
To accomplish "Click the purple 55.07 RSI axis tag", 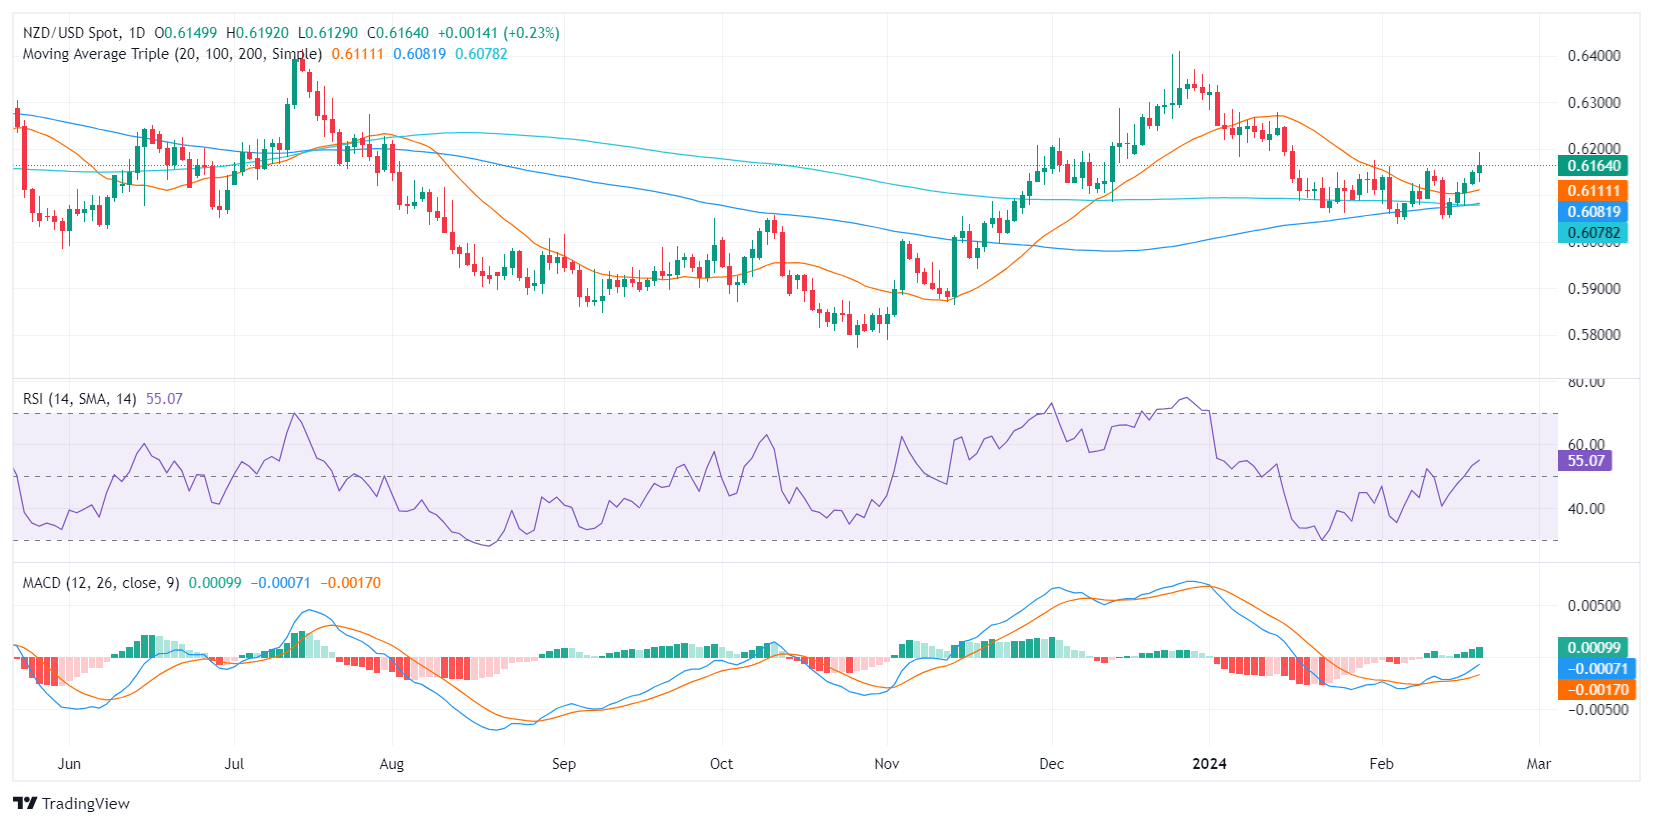I will point(1585,461).
